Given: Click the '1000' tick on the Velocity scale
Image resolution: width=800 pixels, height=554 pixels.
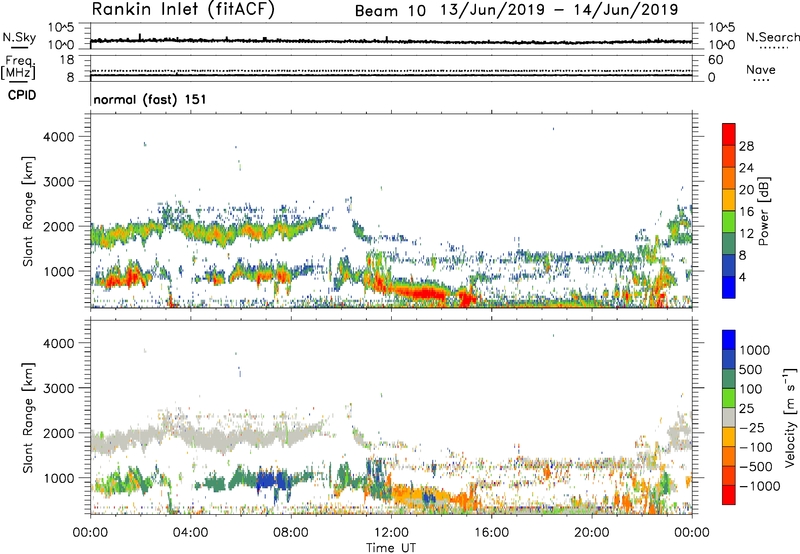Looking at the screenshot, I should click(x=754, y=350).
